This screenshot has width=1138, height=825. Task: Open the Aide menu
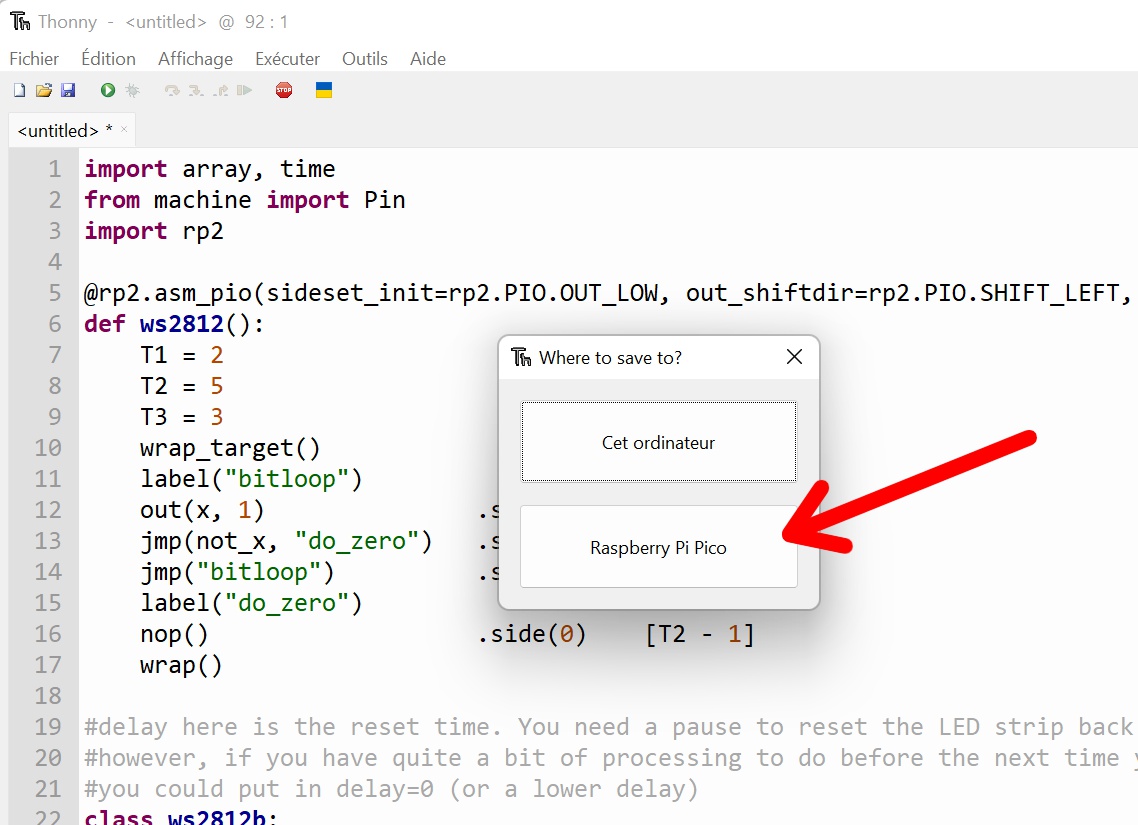[427, 59]
